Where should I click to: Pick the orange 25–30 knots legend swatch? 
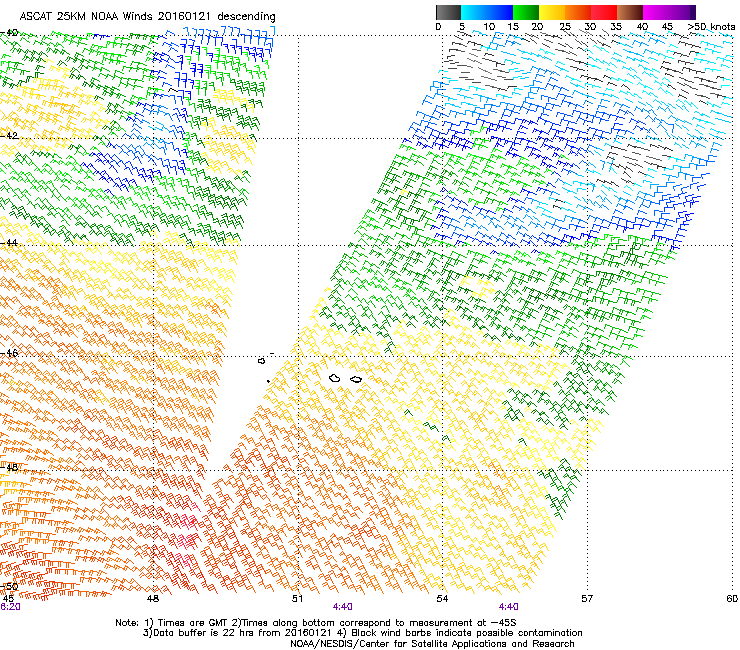578,12
